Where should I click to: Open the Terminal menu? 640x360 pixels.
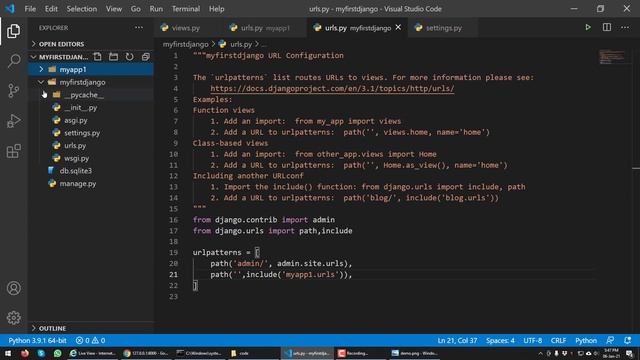(186, 9)
